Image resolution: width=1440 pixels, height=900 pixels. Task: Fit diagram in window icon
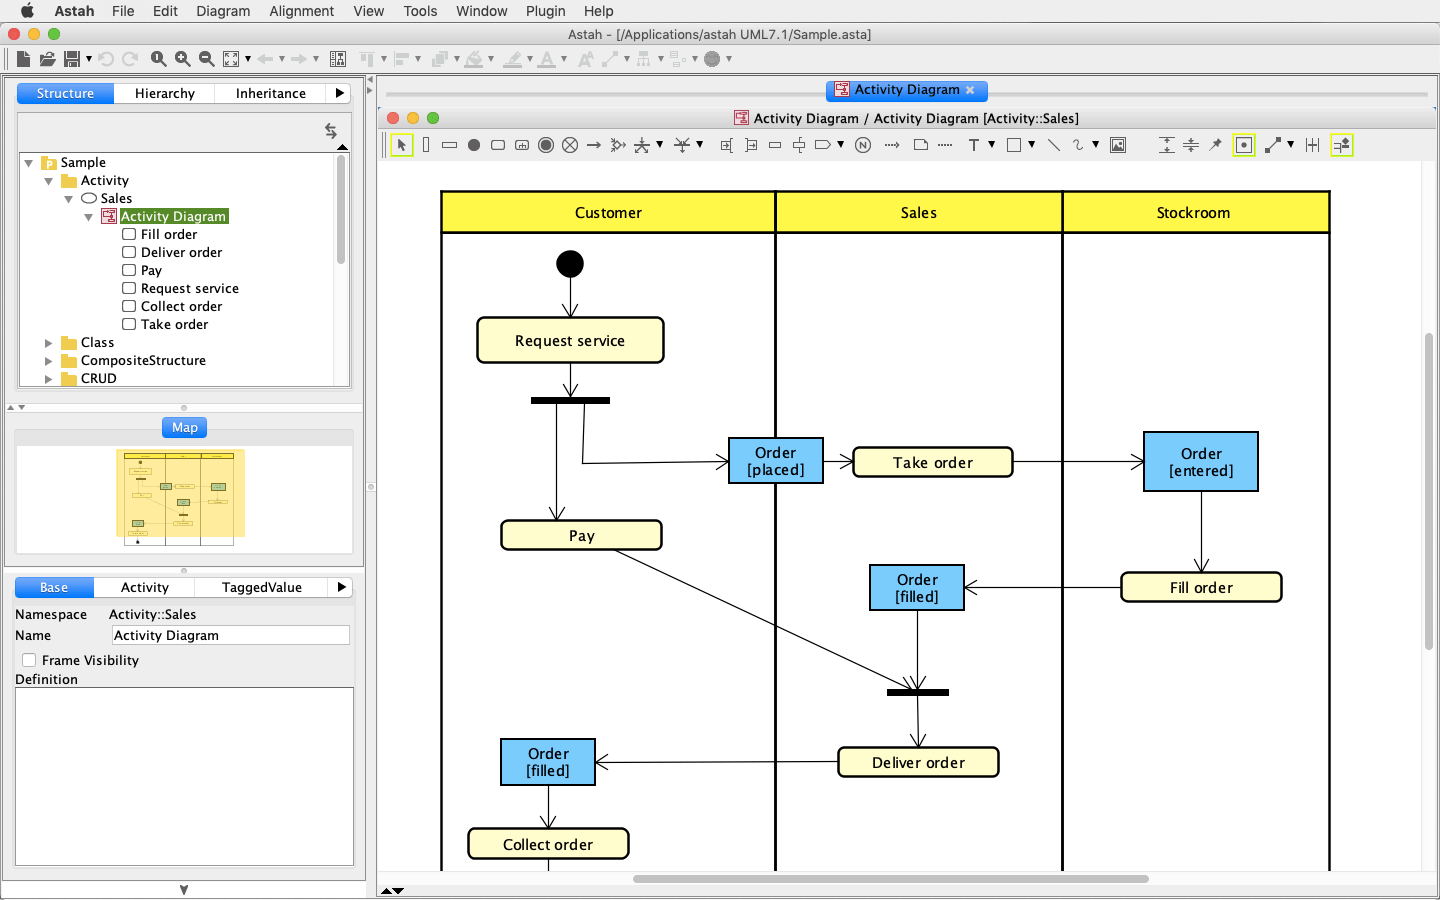[x=231, y=59]
